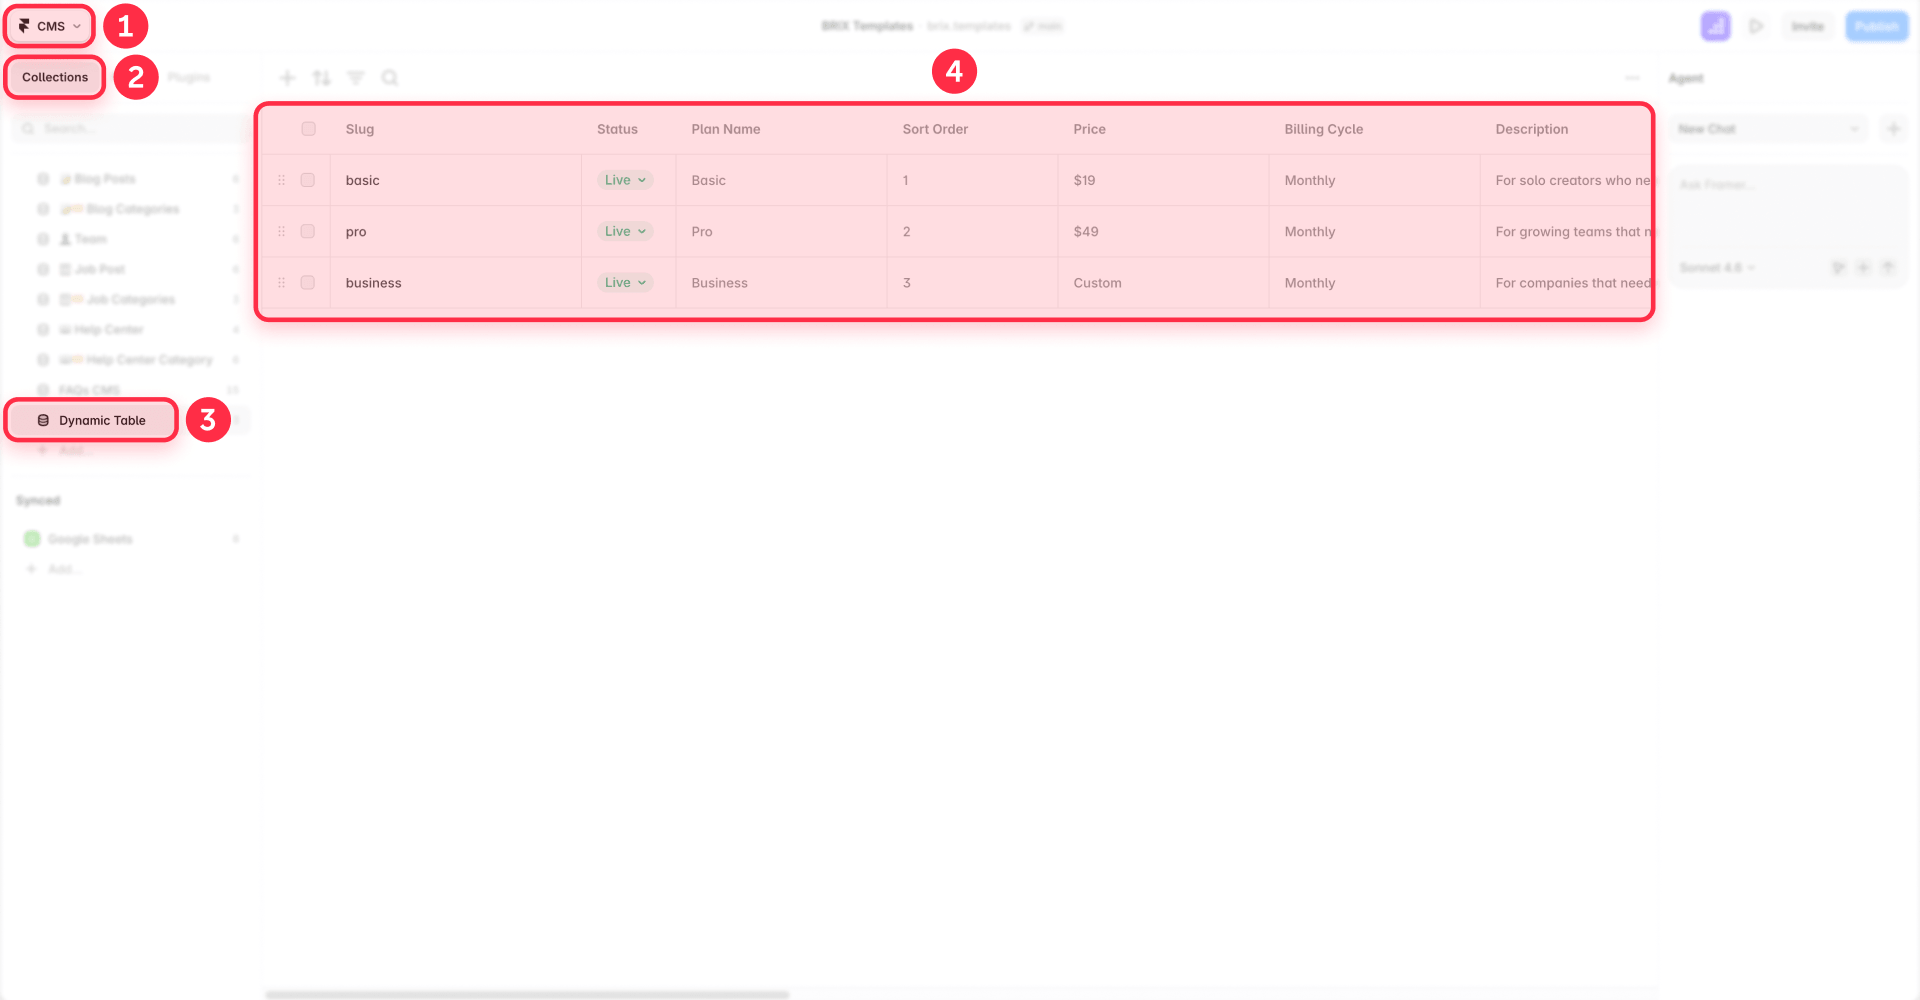Grab the basic row drag handle
This screenshot has height=1000, width=1920.
tap(281, 180)
